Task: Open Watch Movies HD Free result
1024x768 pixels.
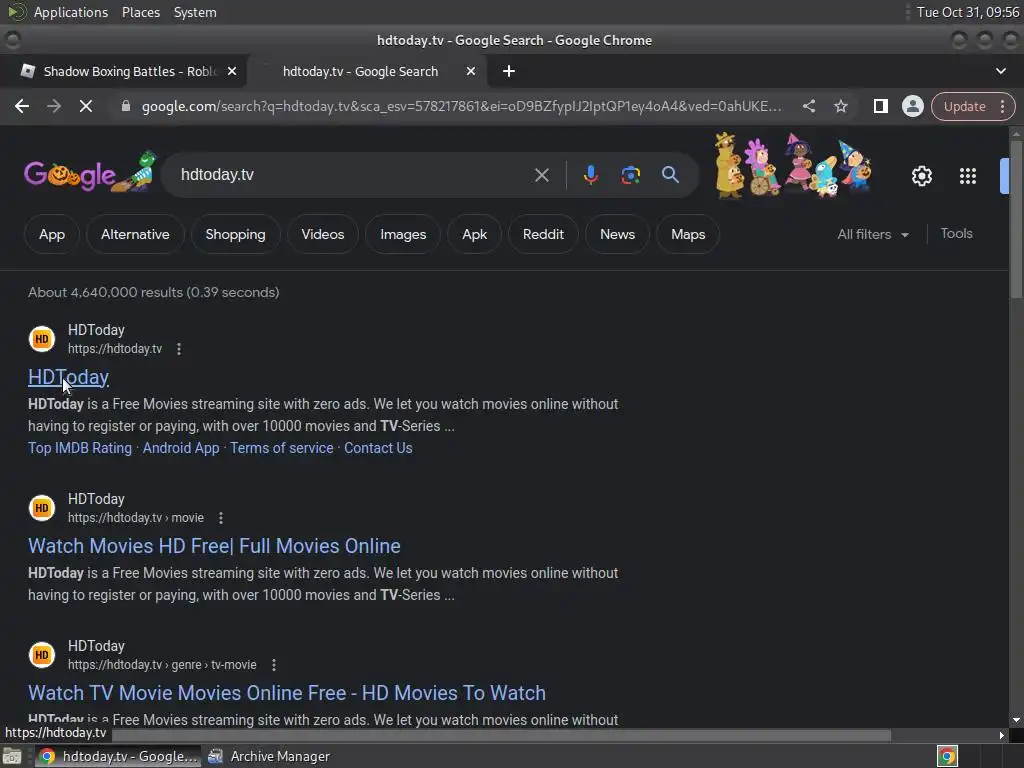Action: tap(214, 546)
